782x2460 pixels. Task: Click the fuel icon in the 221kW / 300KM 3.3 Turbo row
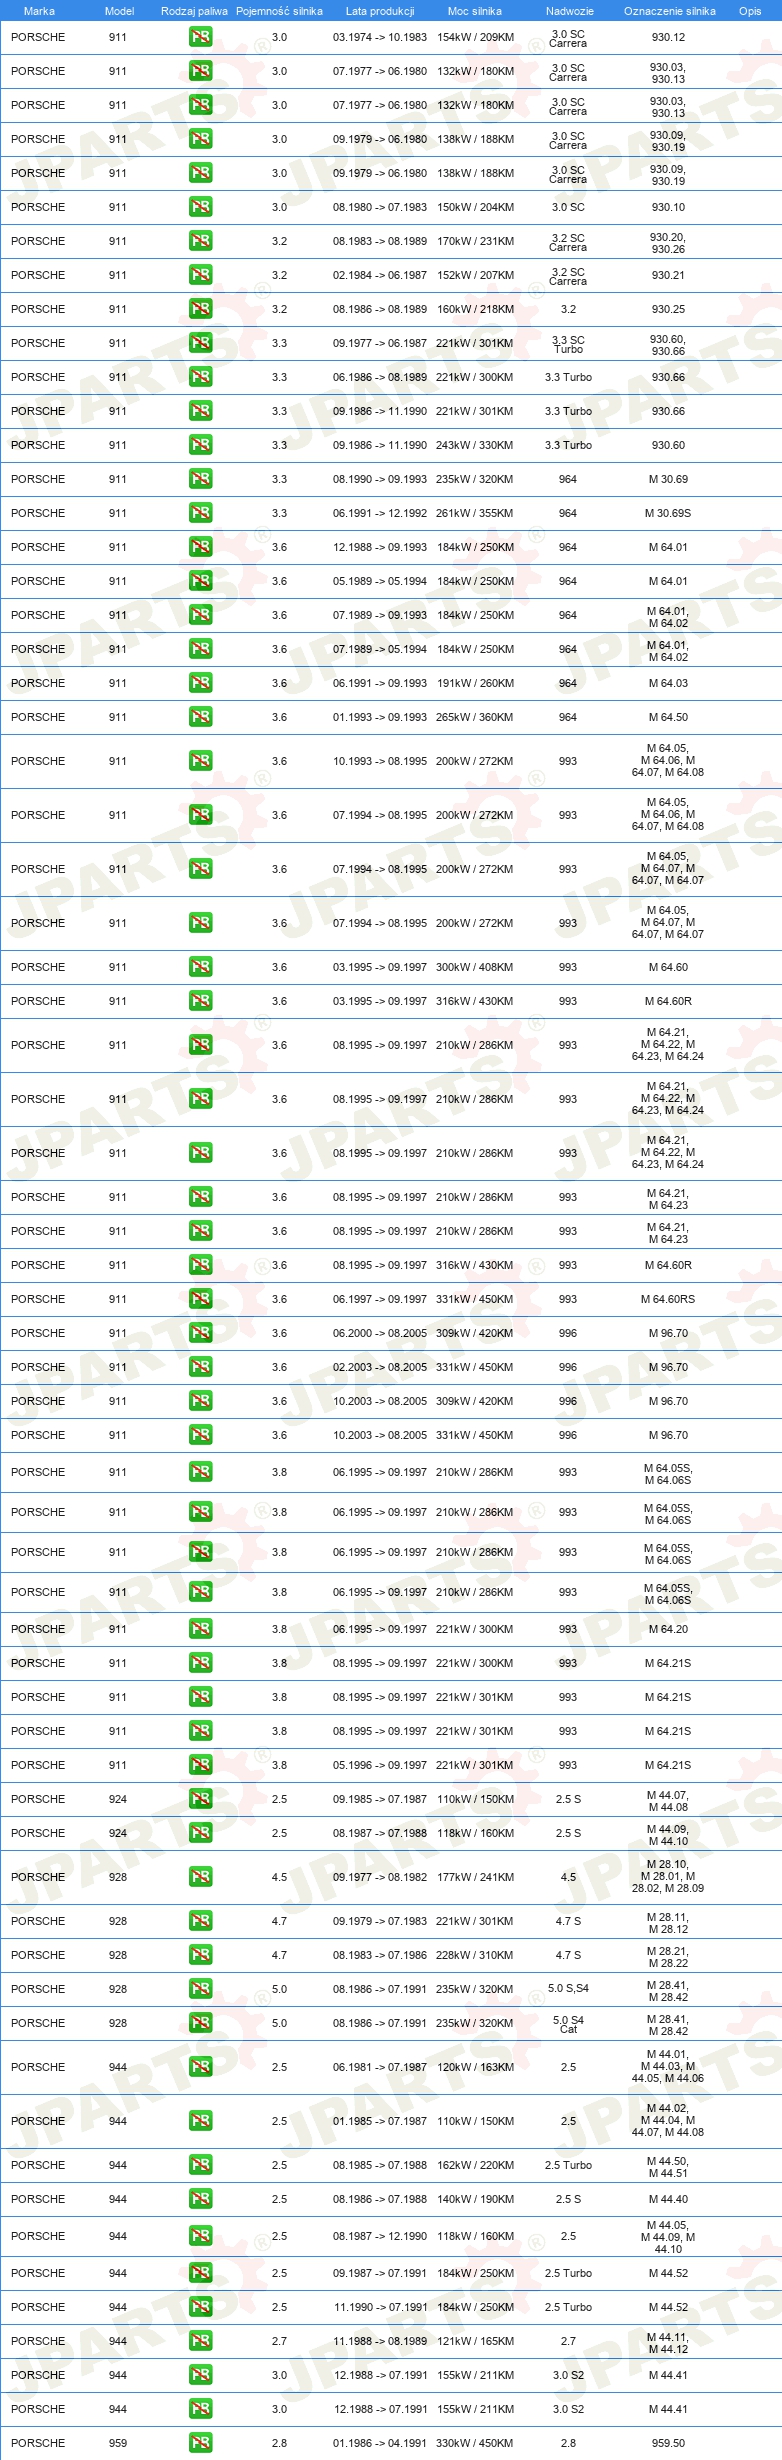(x=200, y=377)
